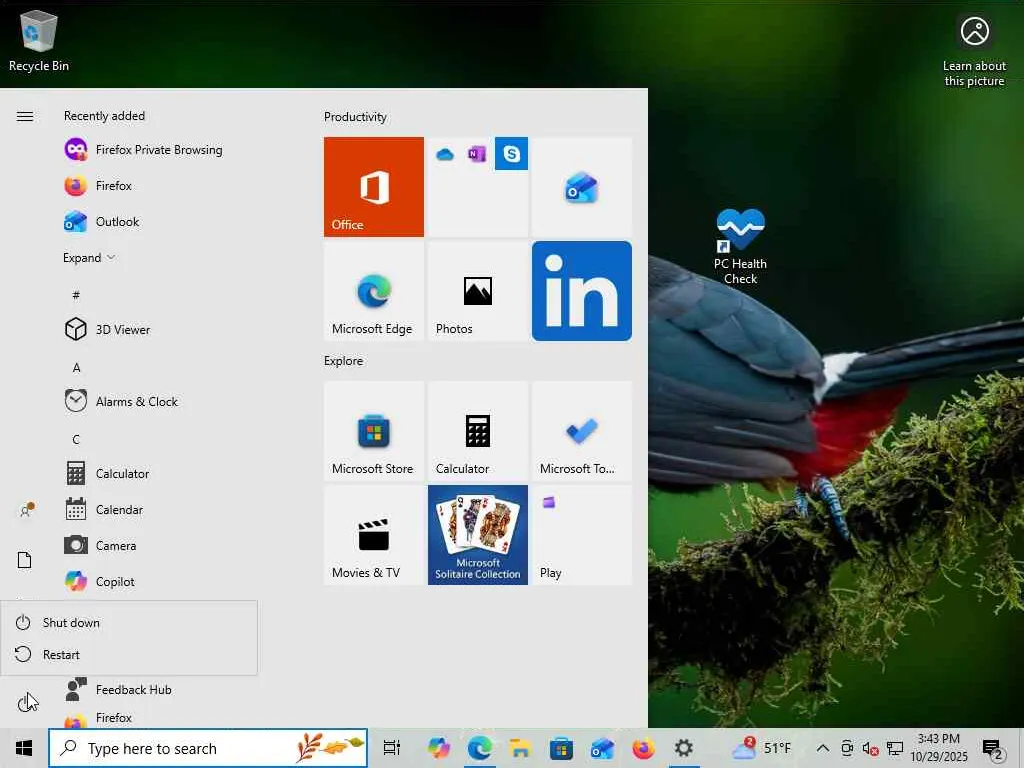Select Restart from power menu
1024x768 pixels.
(129, 654)
